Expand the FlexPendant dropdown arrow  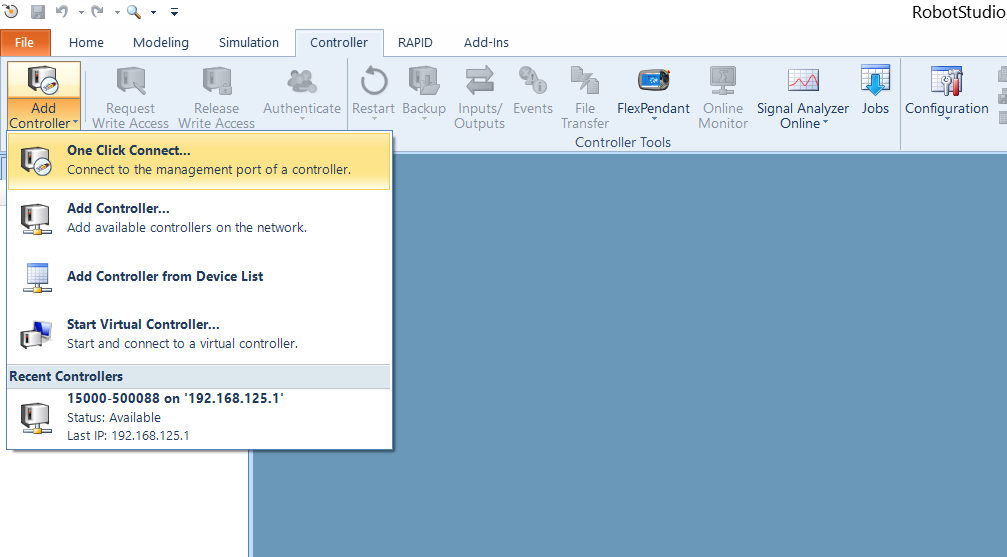coord(654,119)
